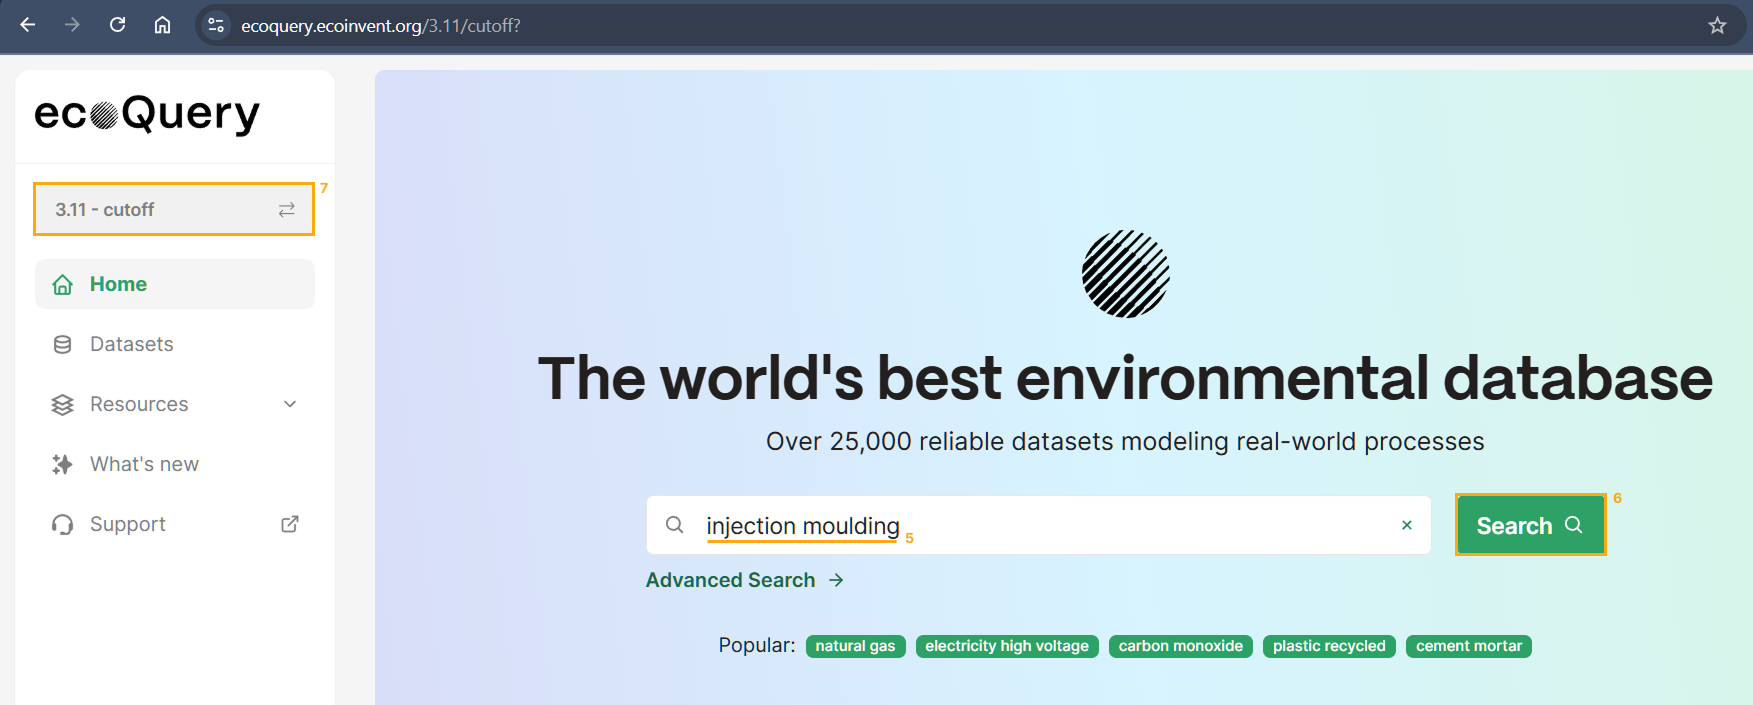
Task: Open What's new in the sidebar
Action: [x=175, y=464]
